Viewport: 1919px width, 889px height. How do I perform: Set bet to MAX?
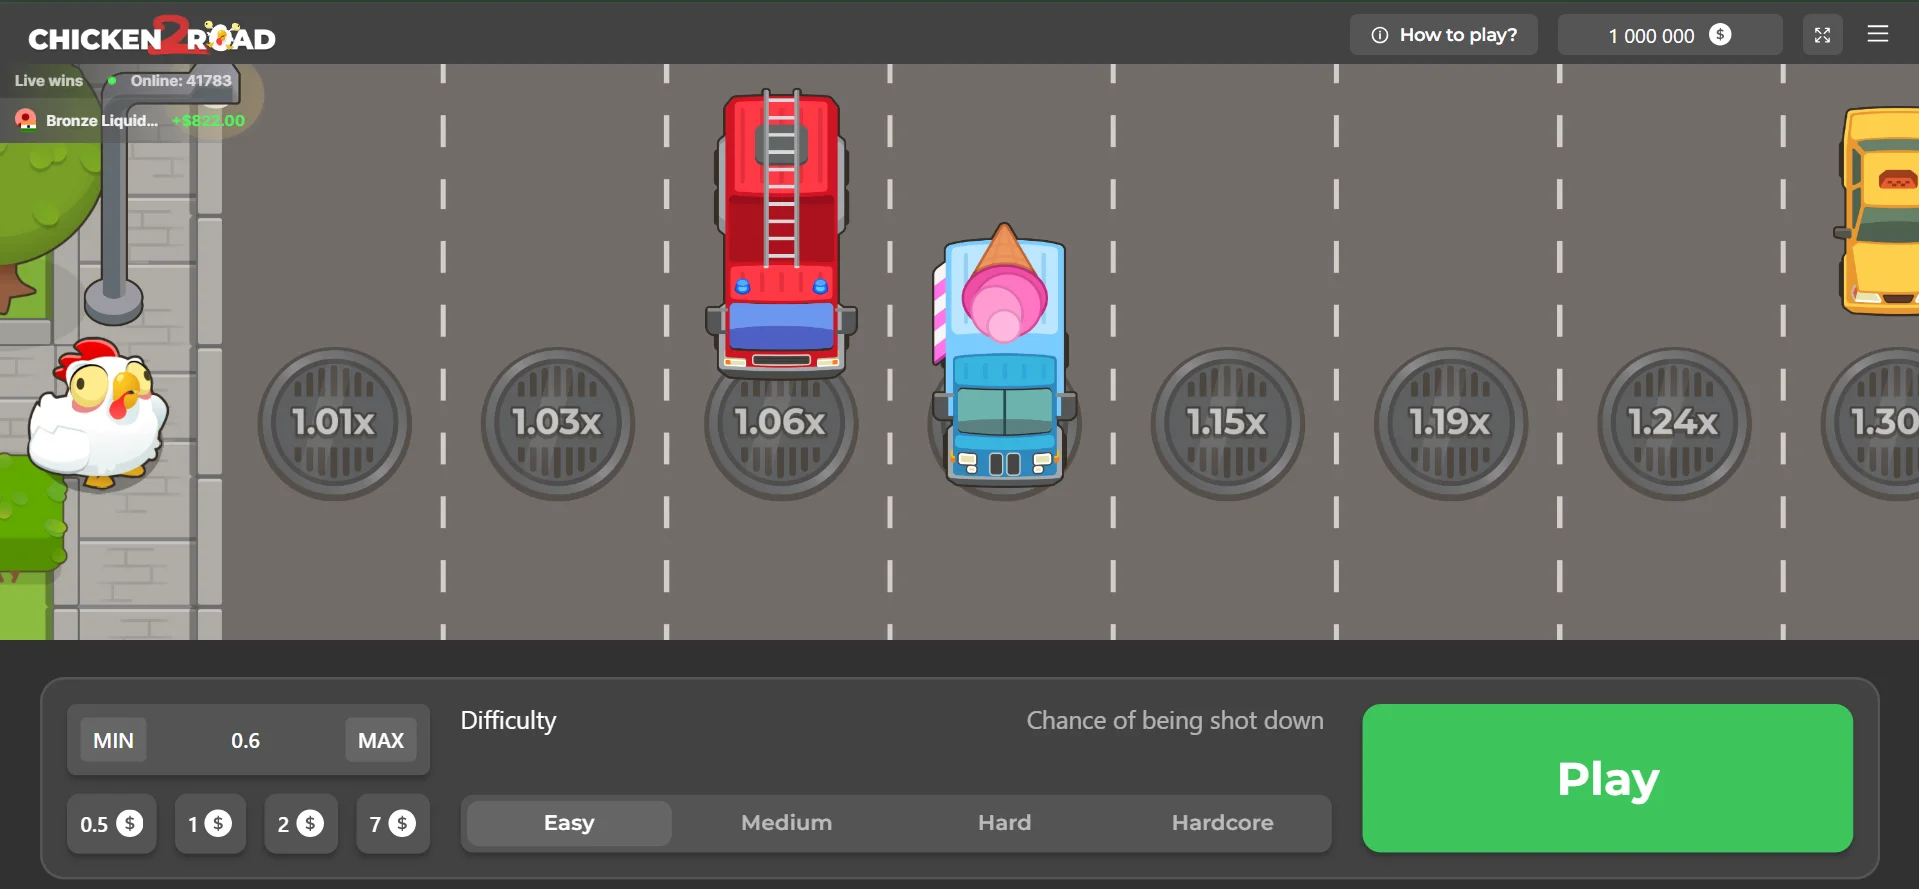click(x=381, y=740)
